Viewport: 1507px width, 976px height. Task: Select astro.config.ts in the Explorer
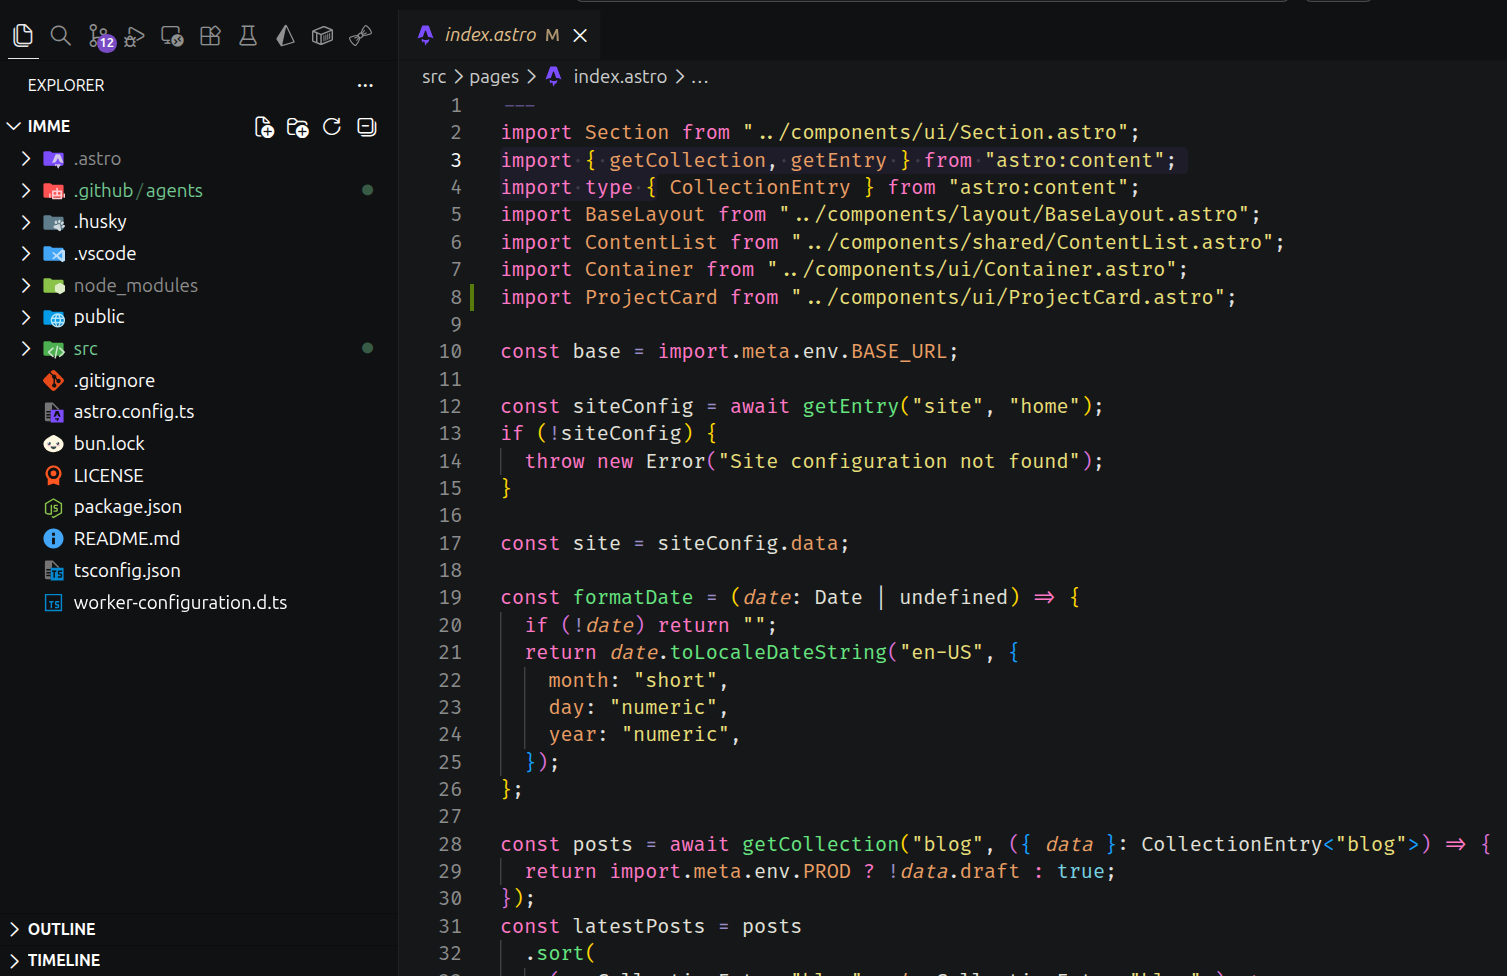[x=134, y=411]
